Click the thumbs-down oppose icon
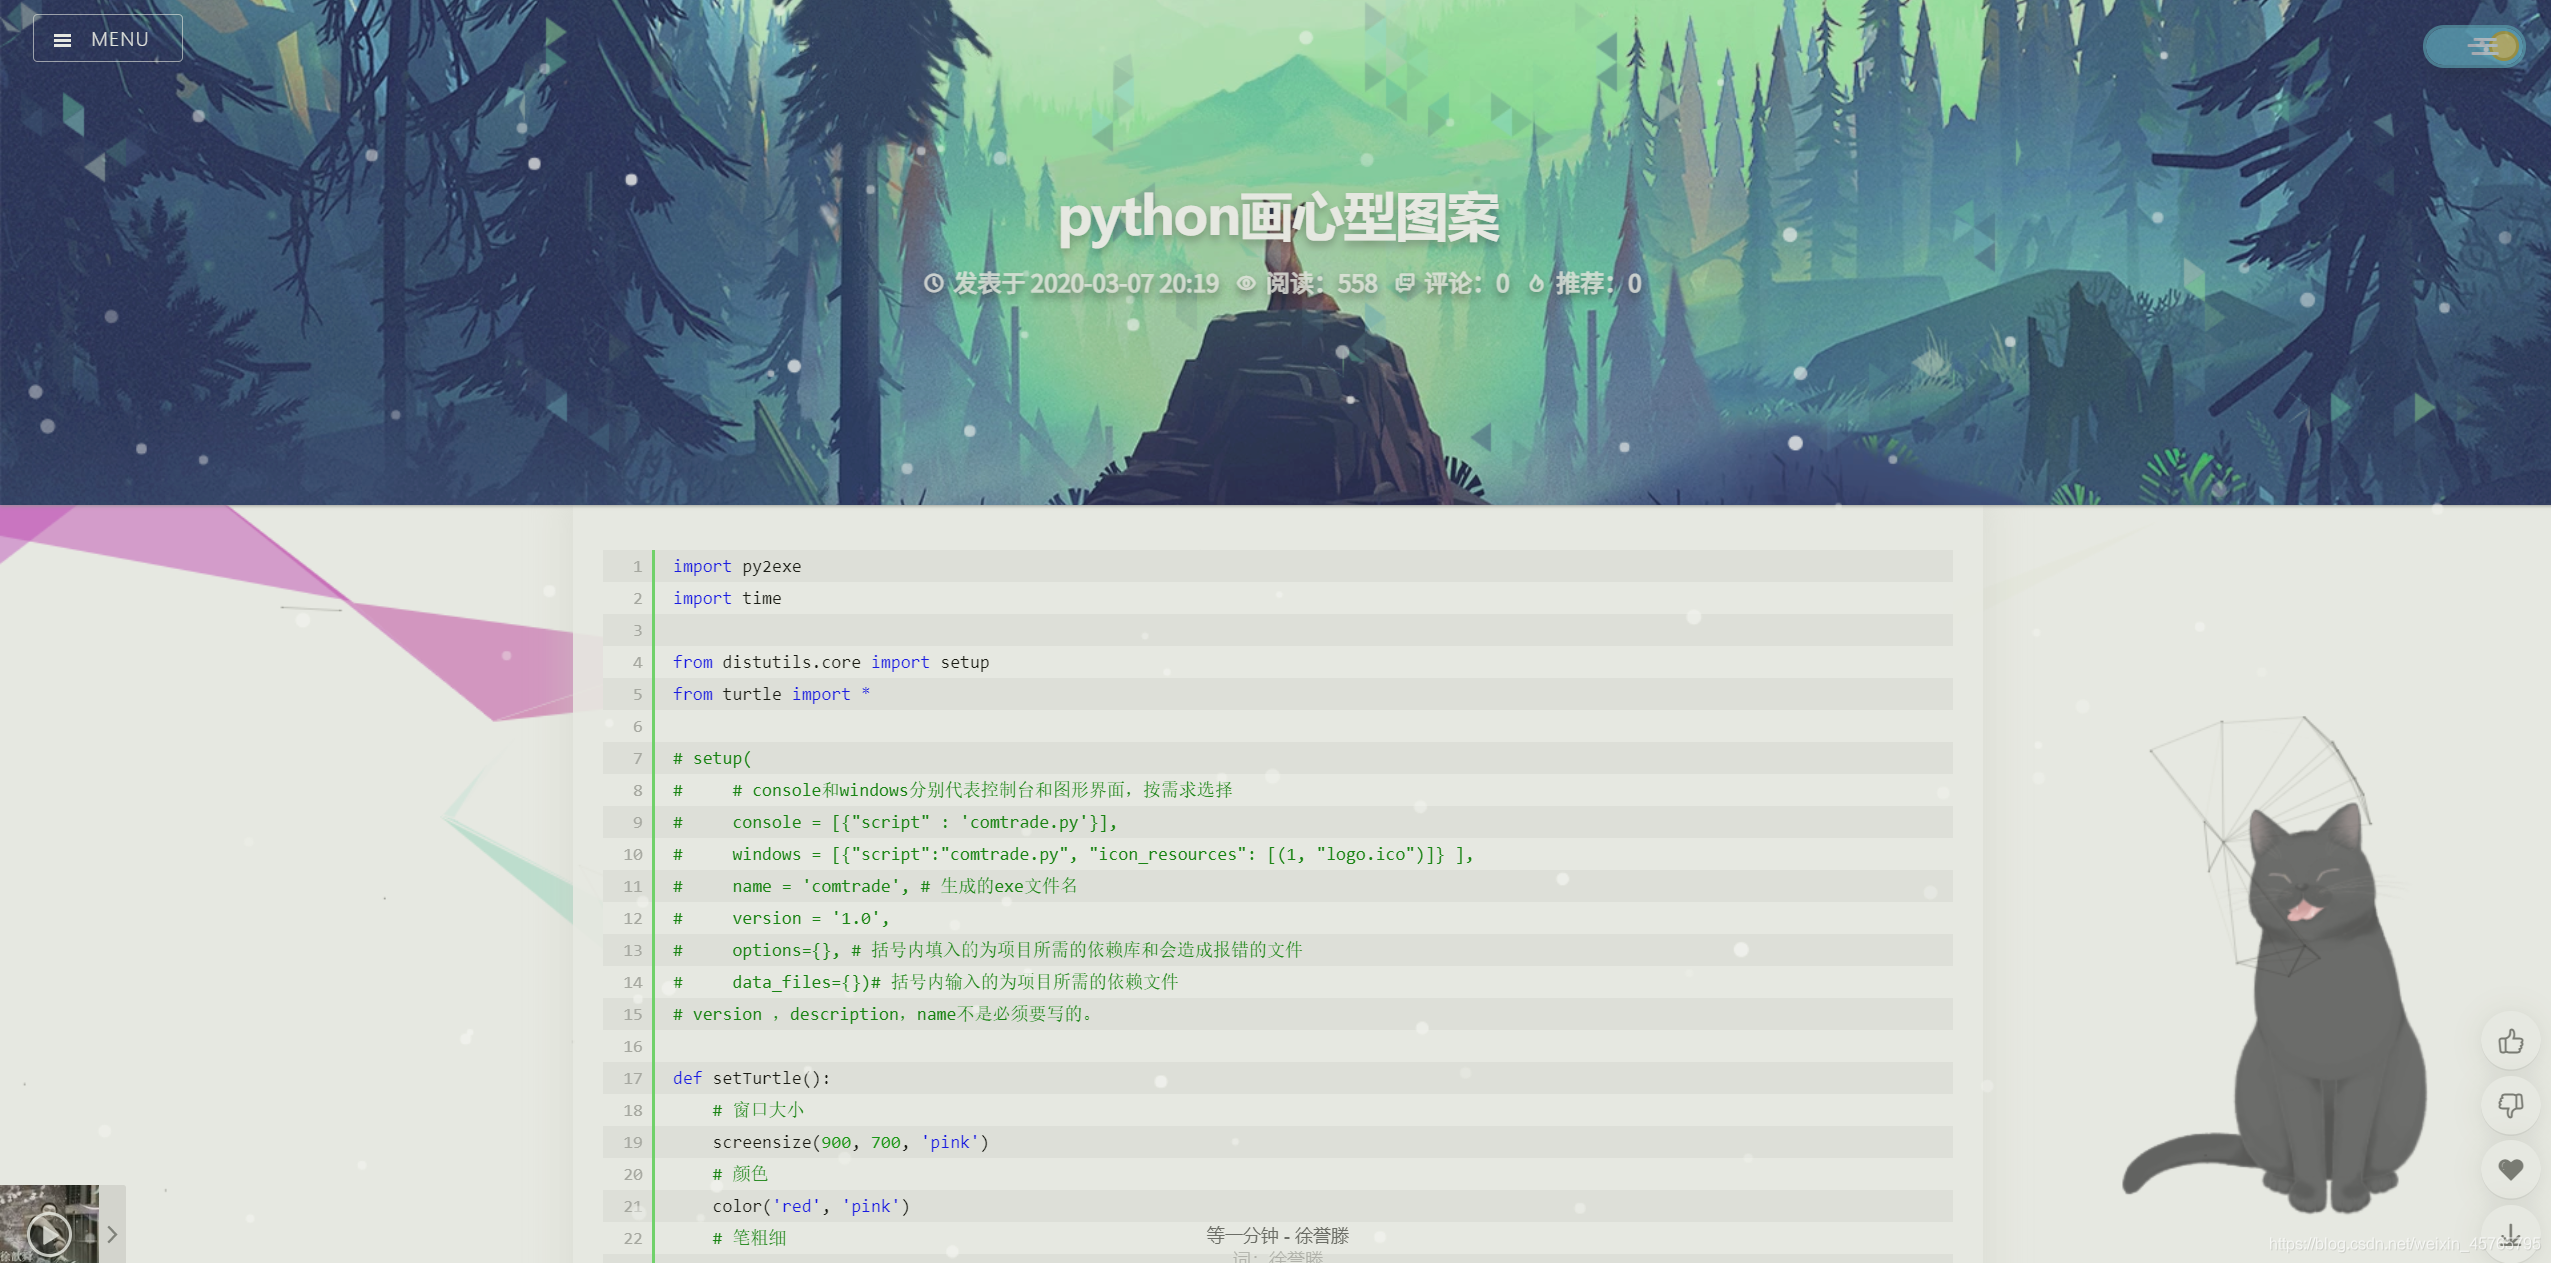 pos(2510,1105)
